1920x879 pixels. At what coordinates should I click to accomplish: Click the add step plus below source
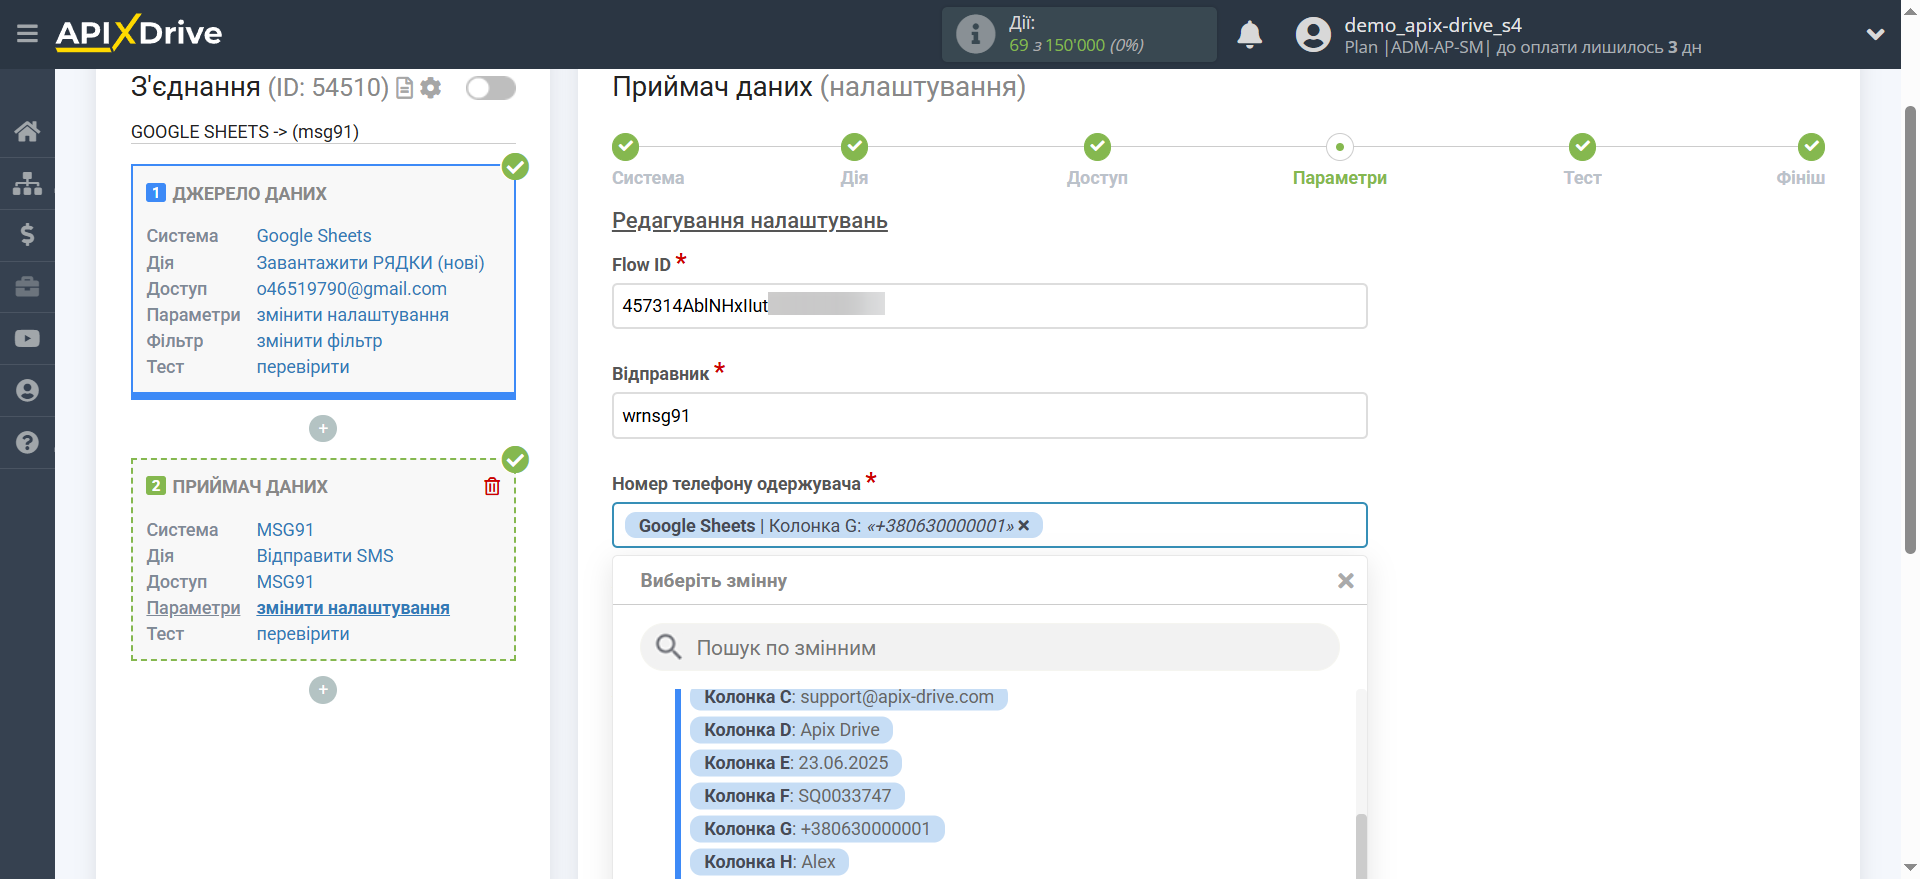pos(323,429)
